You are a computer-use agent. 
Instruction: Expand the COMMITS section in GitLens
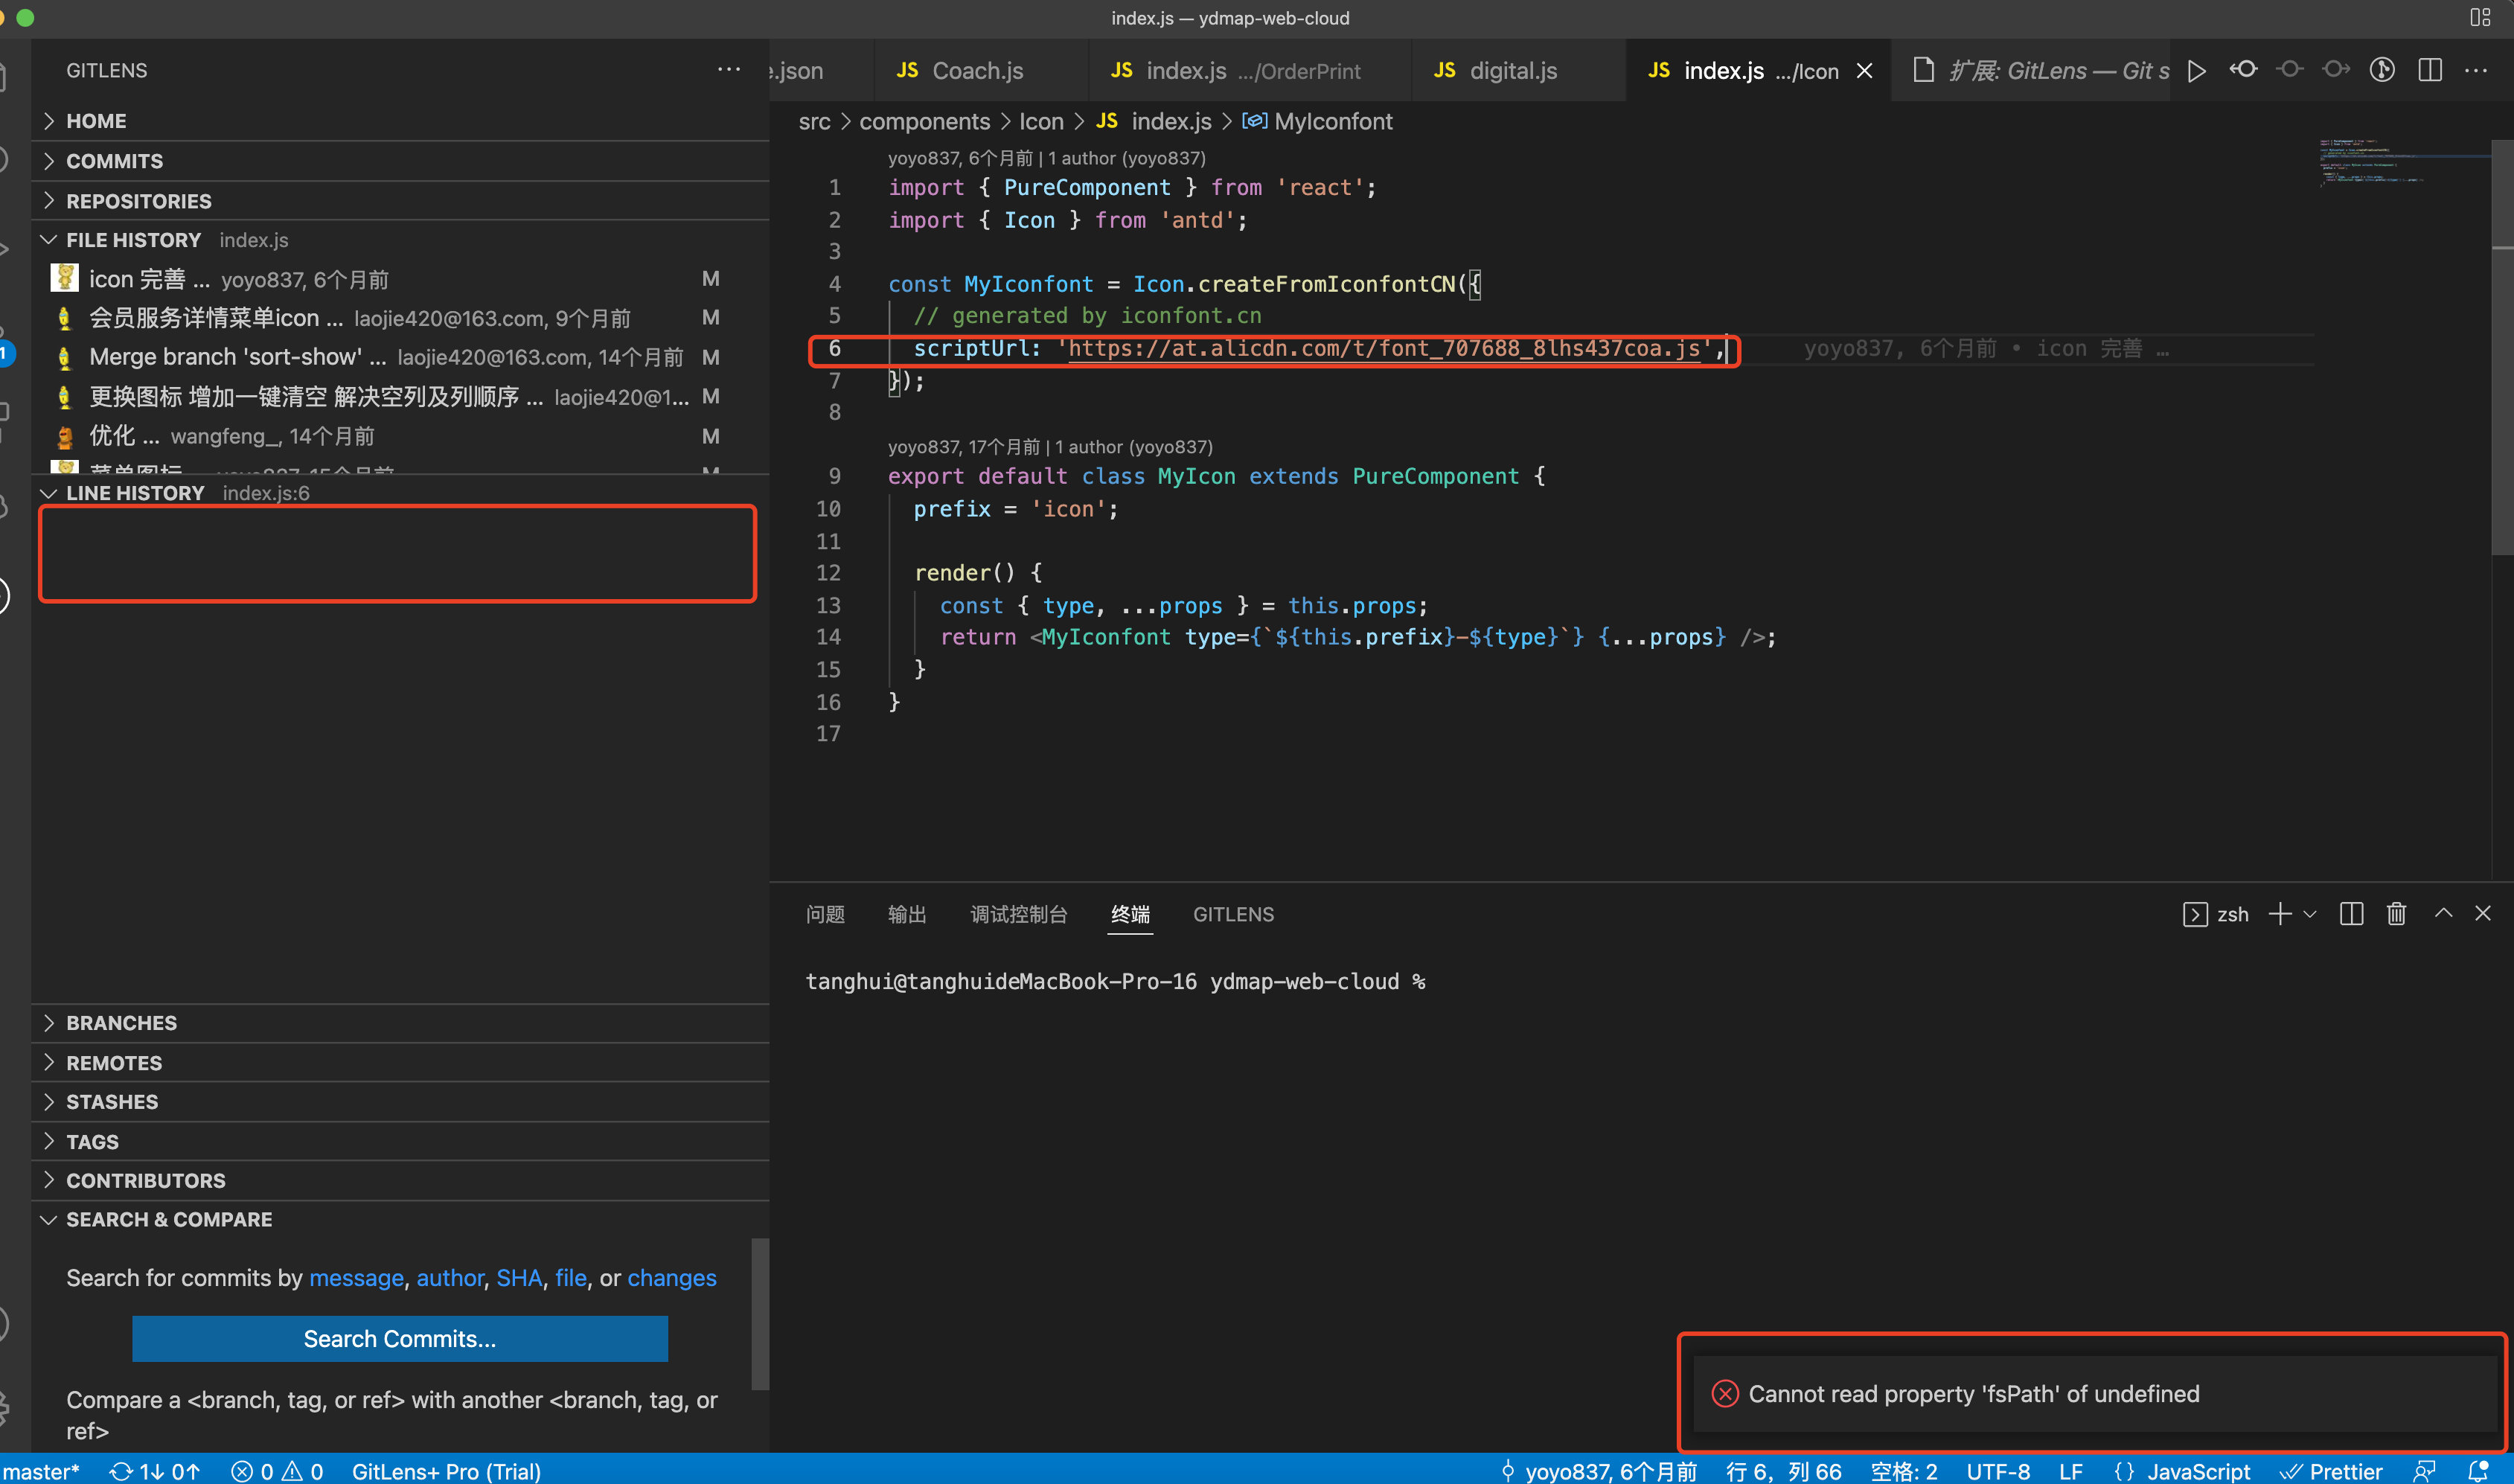tap(114, 160)
